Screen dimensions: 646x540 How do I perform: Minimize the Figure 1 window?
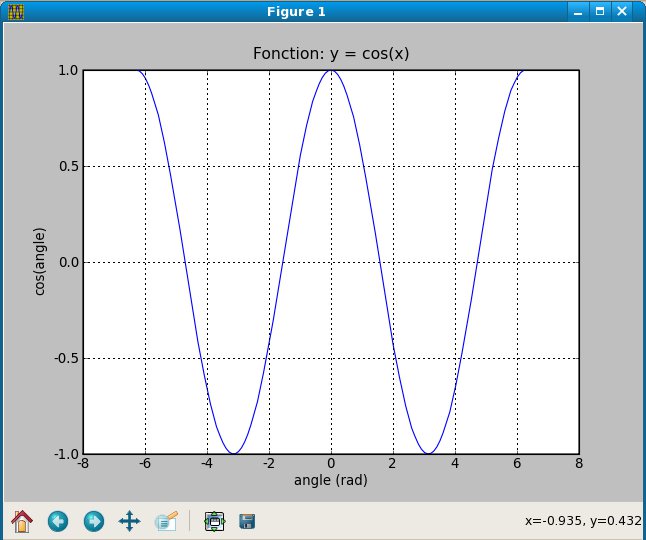pos(577,12)
